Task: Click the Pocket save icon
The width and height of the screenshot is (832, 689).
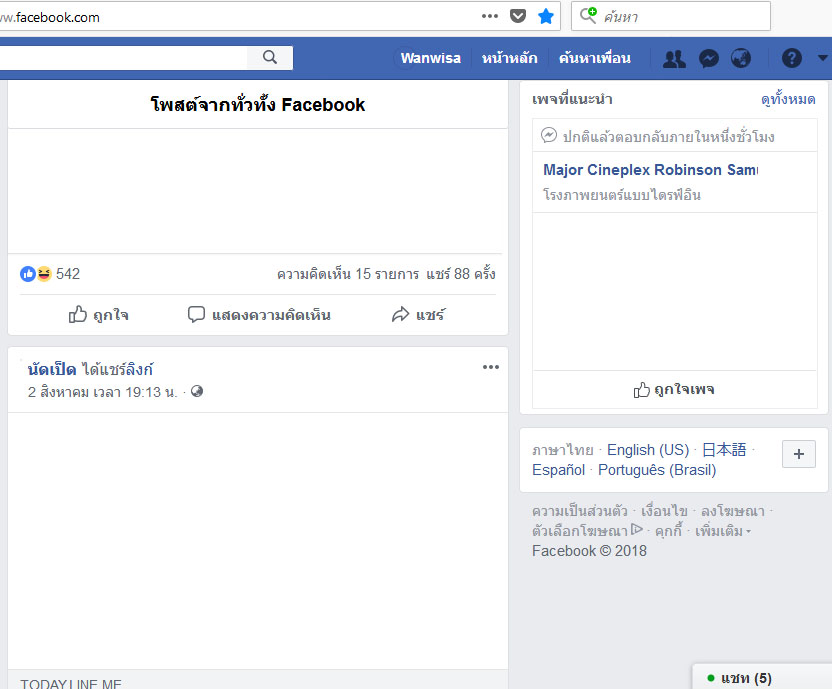Action: (x=517, y=16)
